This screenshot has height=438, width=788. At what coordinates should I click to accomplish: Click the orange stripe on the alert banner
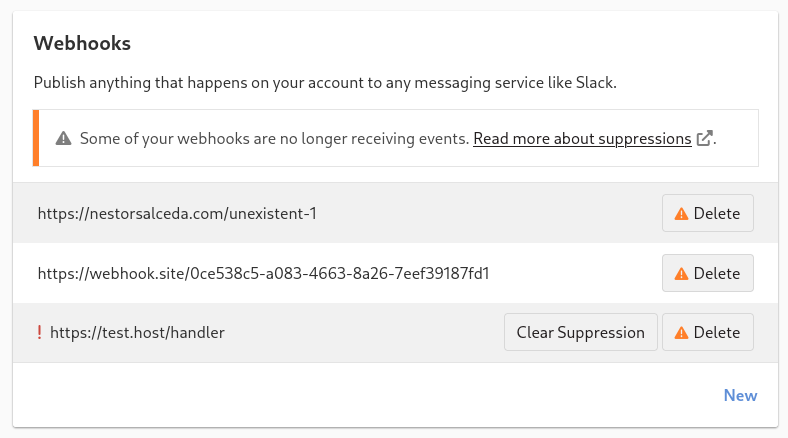pyautogui.click(x=36, y=138)
